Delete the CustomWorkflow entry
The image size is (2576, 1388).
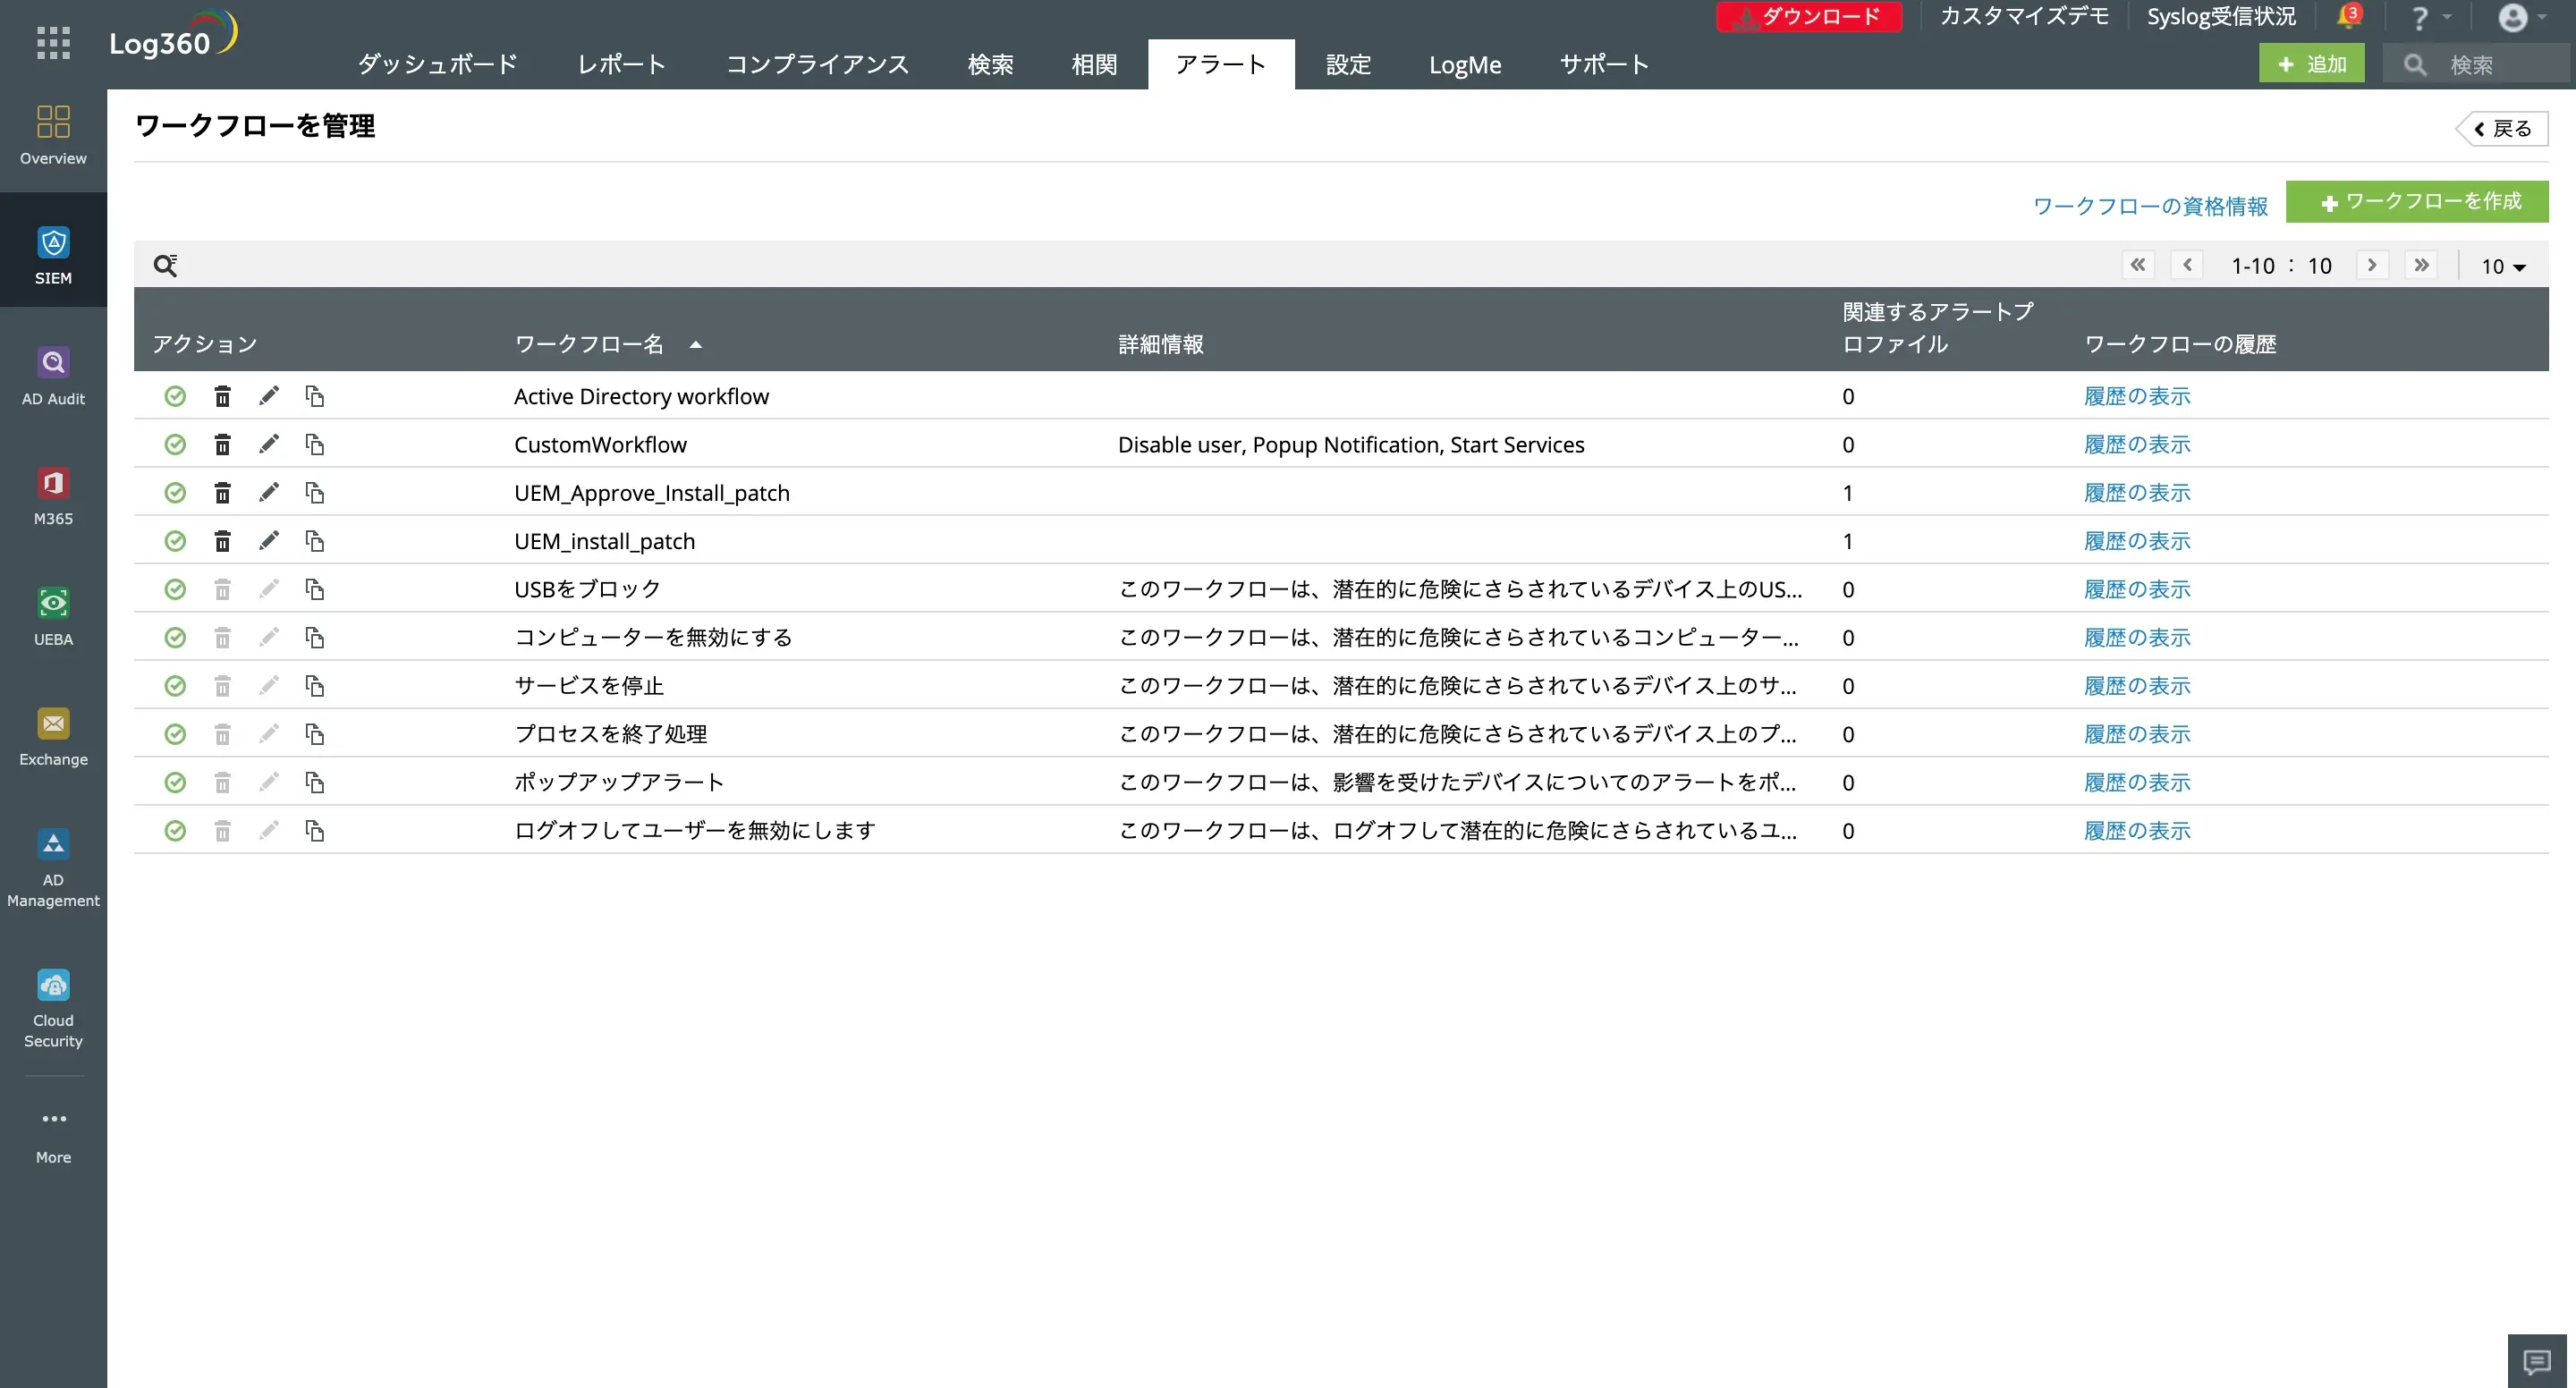tap(222, 444)
